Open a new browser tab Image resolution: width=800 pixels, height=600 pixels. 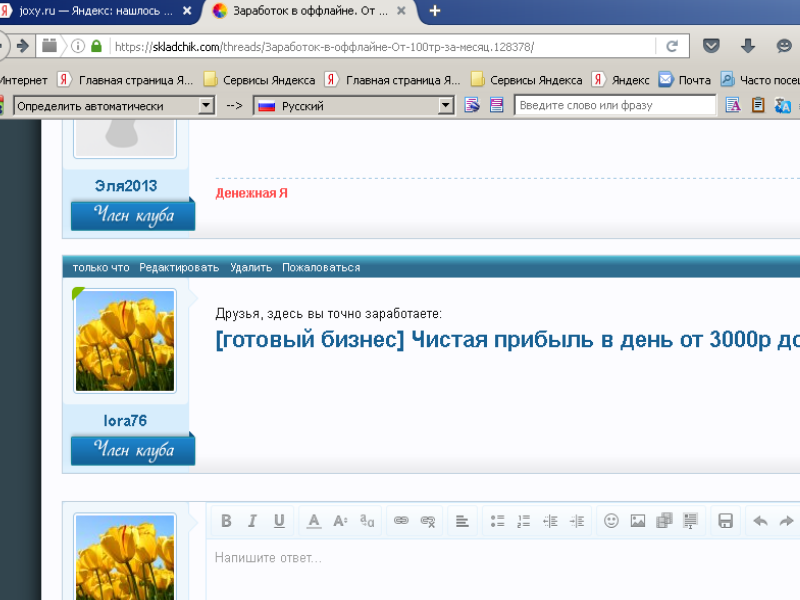(435, 11)
